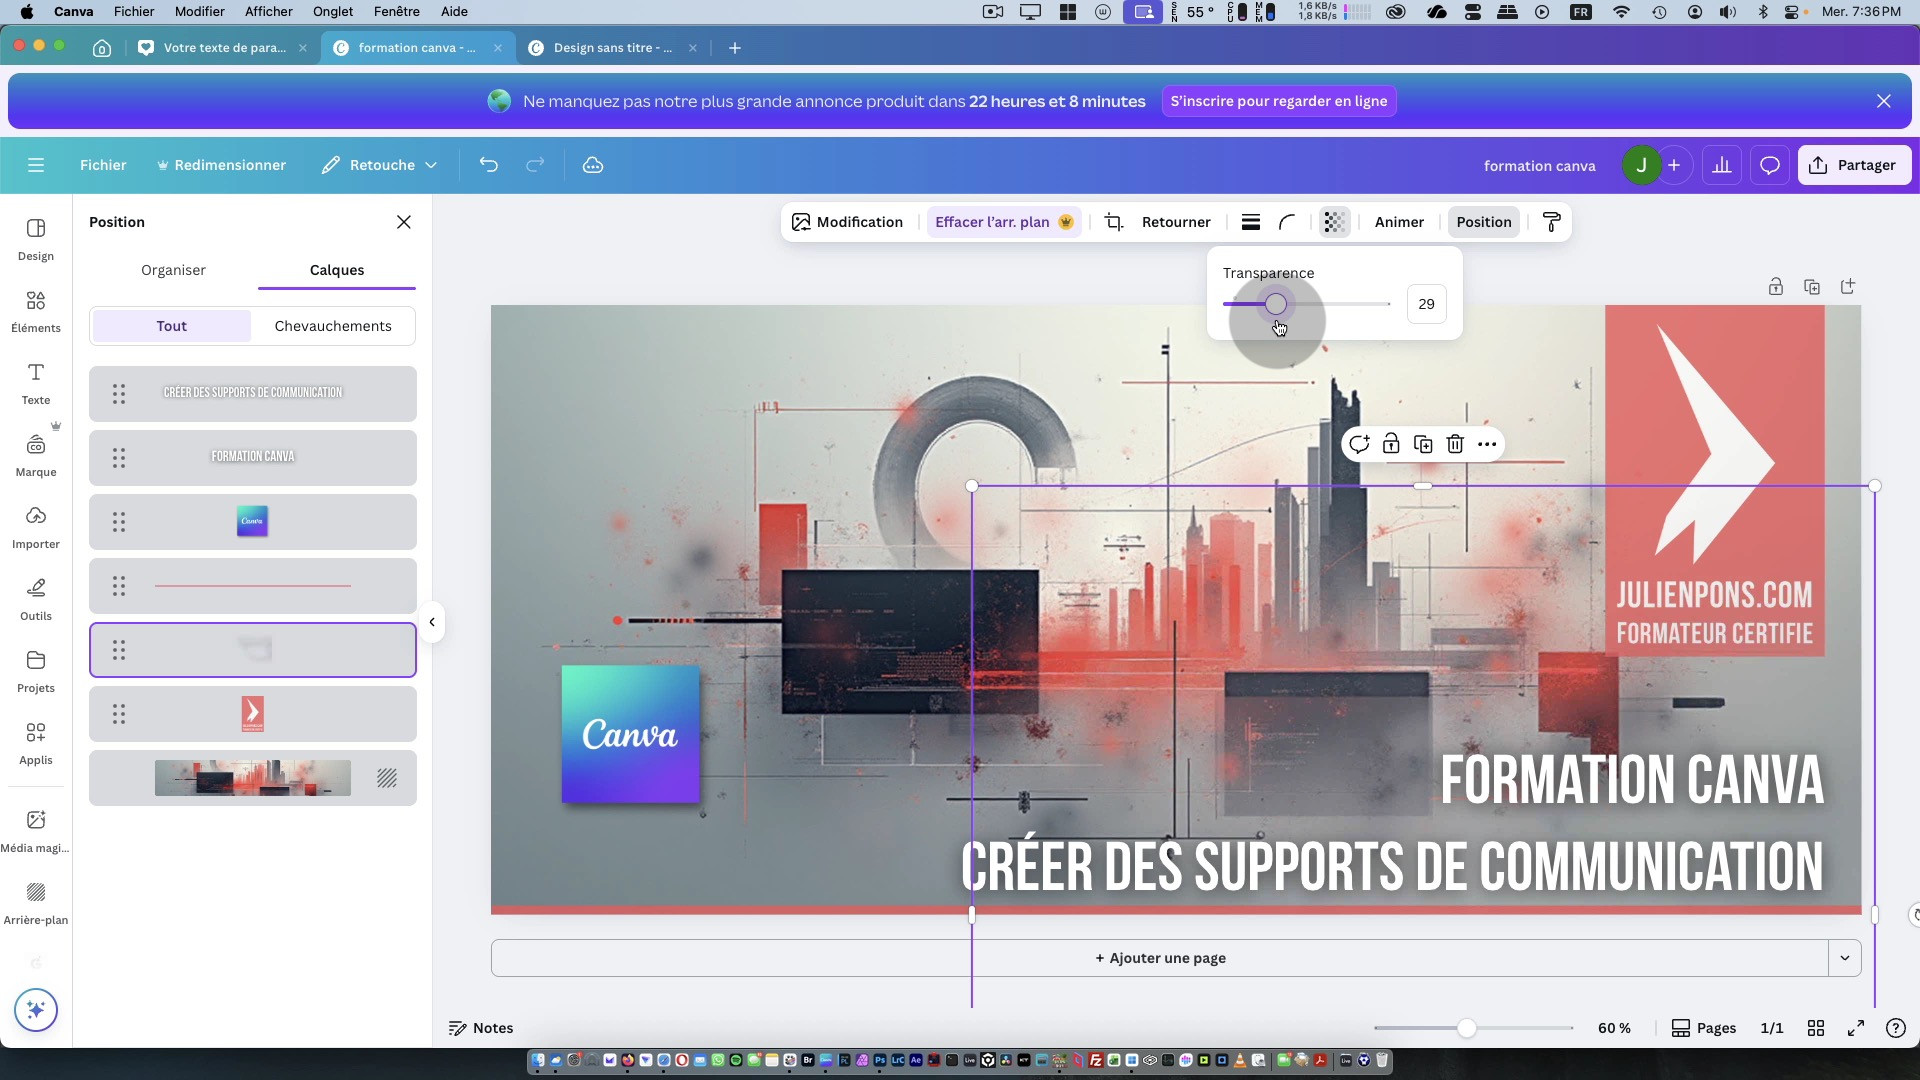Click the transparency checkerboard icon
This screenshot has height=1080, width=1920.
coord(1333,222)
